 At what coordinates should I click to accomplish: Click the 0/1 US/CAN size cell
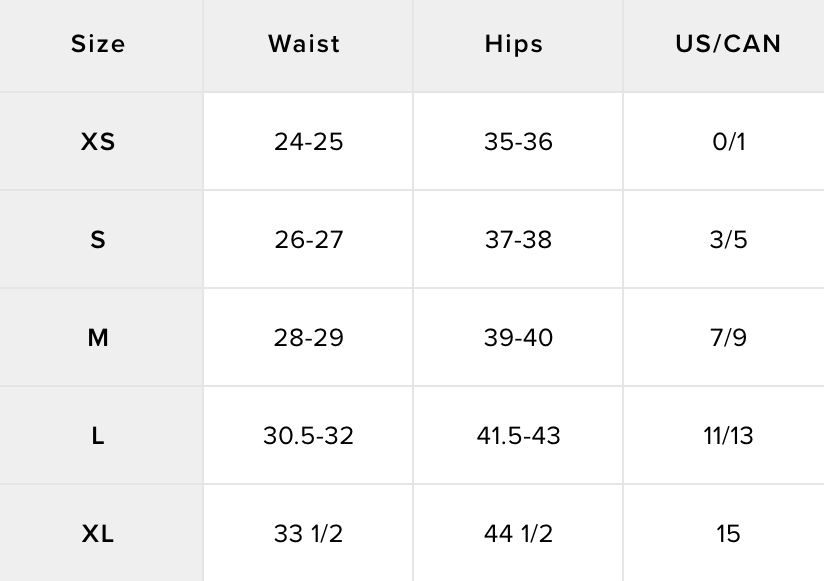[x=728, y=142]
